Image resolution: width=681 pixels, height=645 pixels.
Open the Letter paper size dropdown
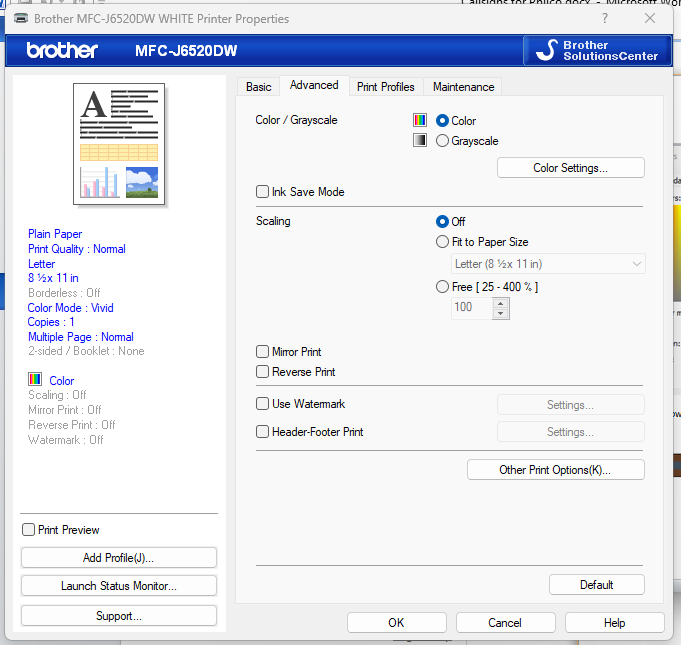(548, 264)
